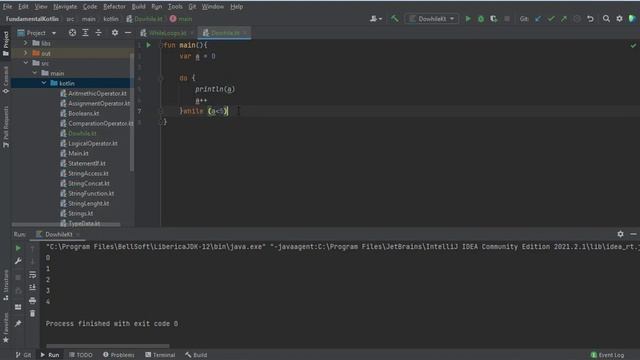Open DowhileKt run configuration dropdown
Screen dimensions: 640x360
coord(431,19)
